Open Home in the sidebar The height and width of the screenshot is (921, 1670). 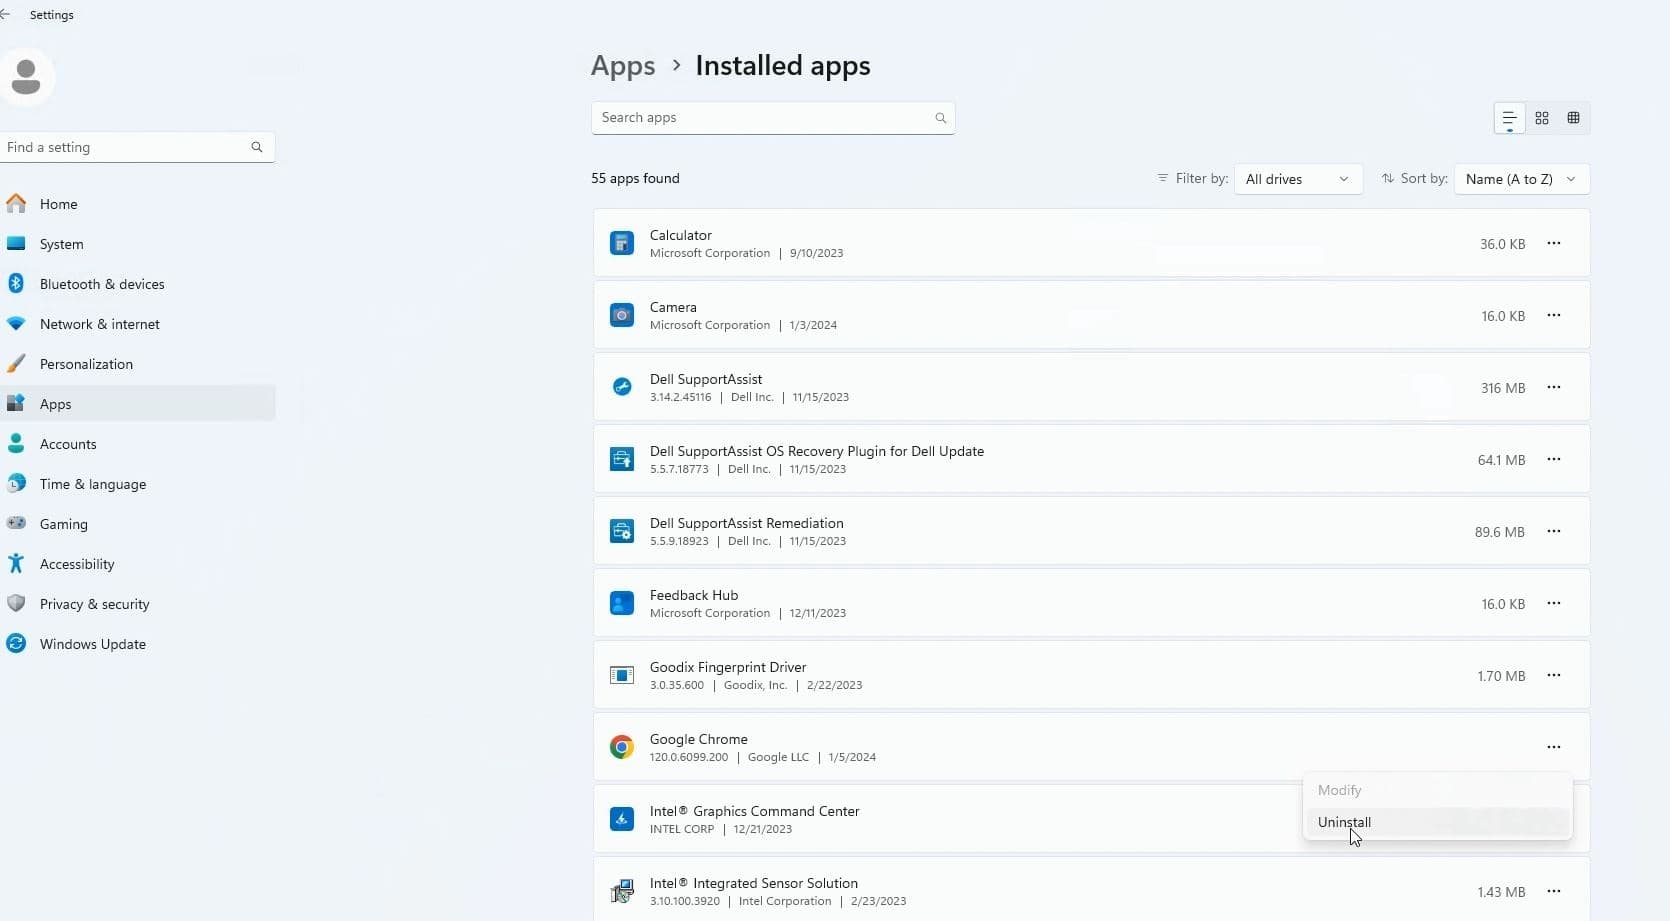click(x=137, y=204)
